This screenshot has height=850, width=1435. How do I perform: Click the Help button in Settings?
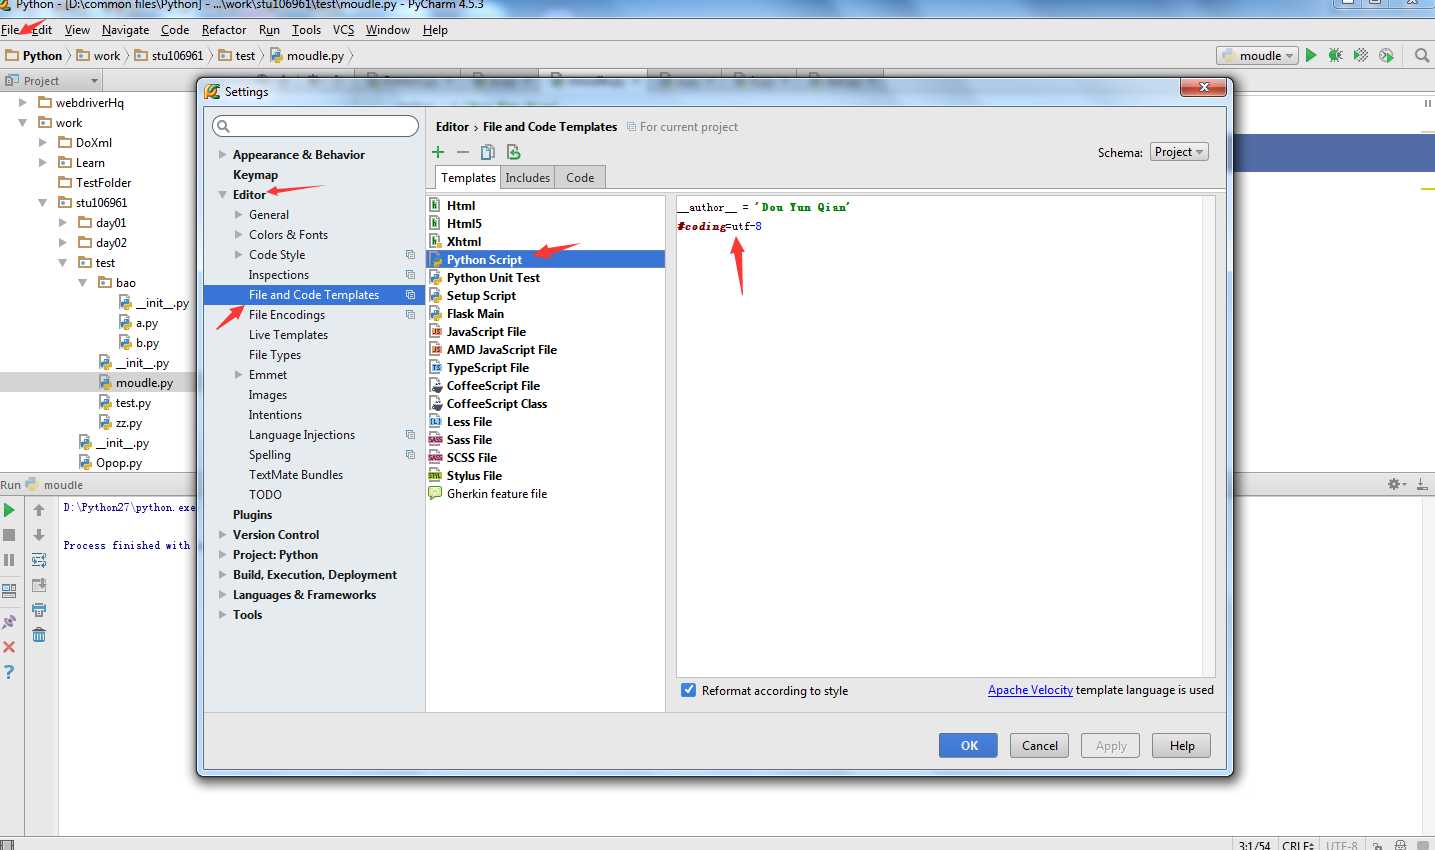[x=1182, y=745]
